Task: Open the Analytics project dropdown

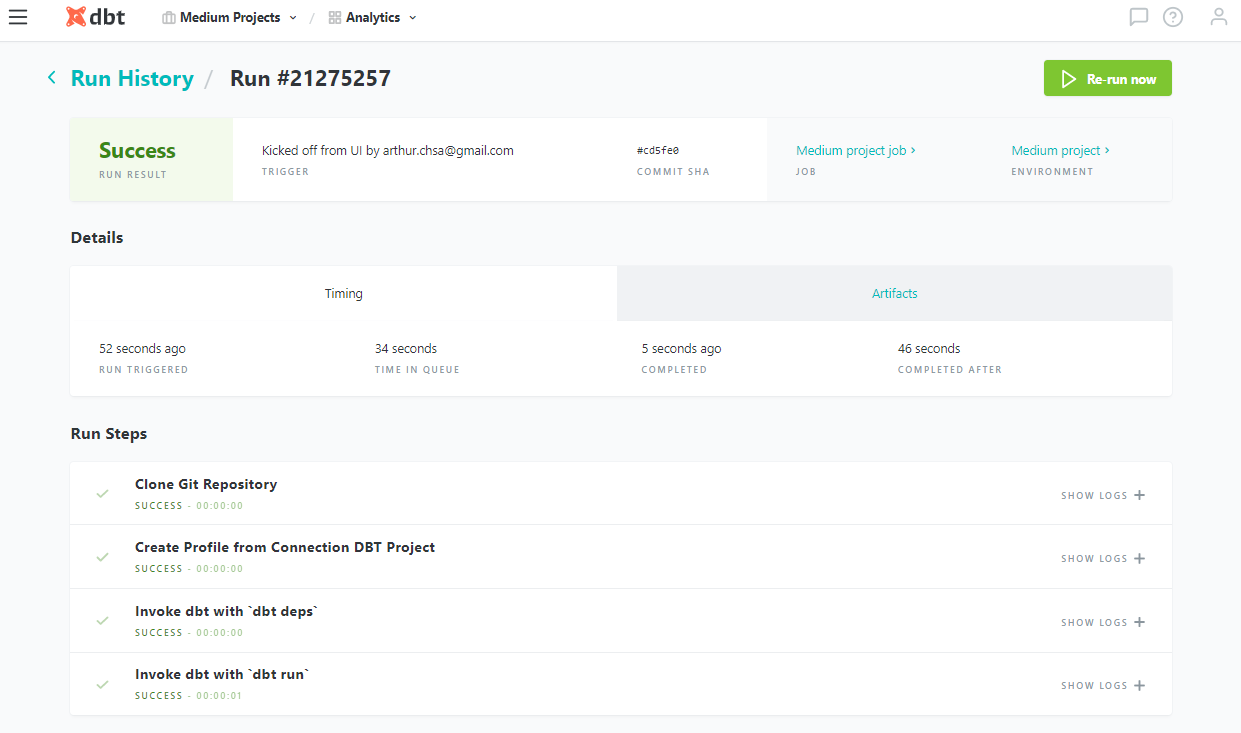Action: (373, 18)
